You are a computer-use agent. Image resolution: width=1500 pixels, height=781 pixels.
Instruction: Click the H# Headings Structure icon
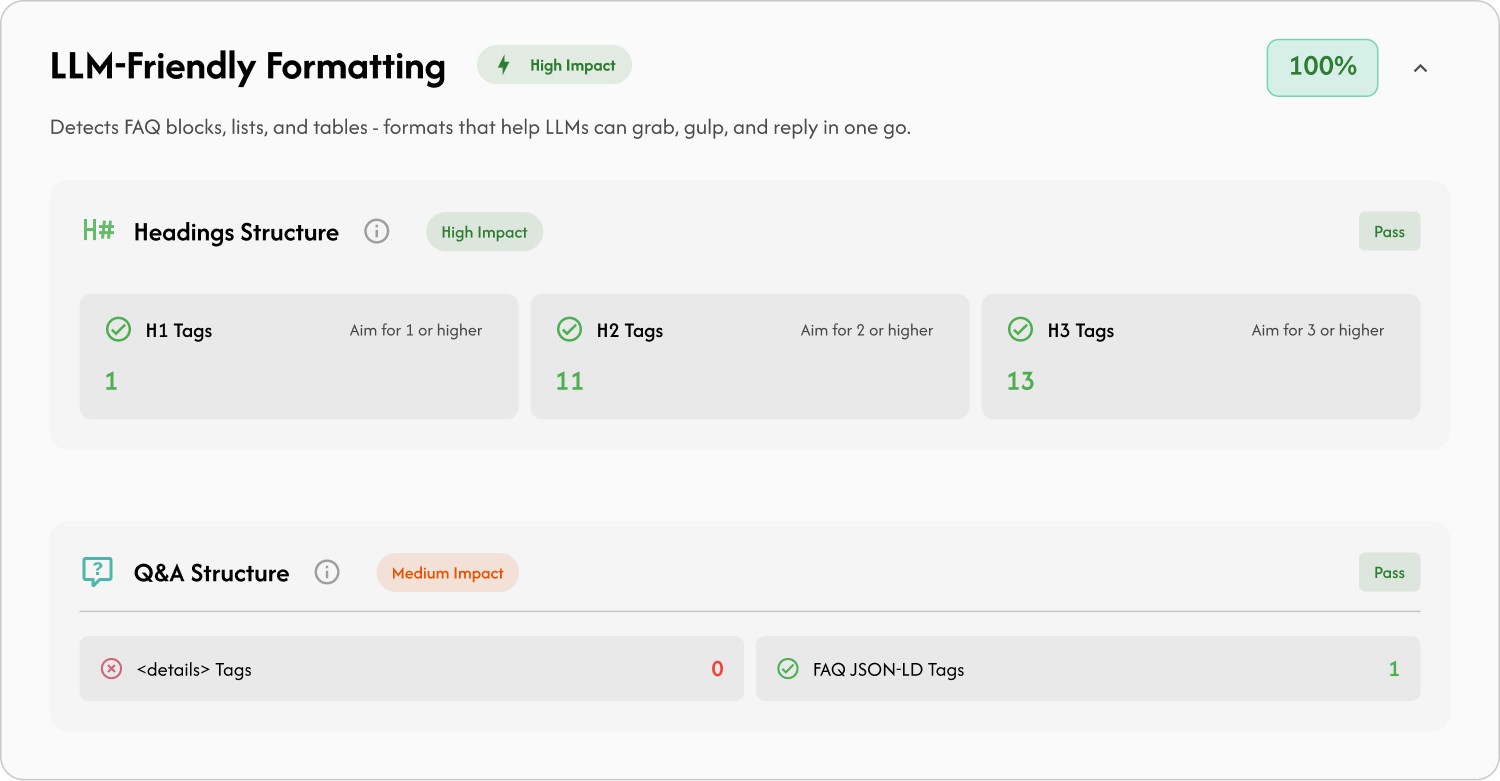point(97,231)
